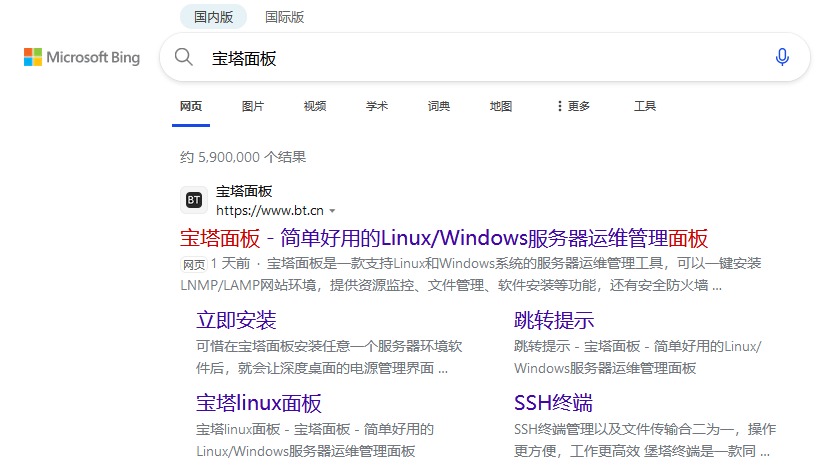Go to the 地图 tab
This screenshot has width=840, height=470.
tap(501, 106)
